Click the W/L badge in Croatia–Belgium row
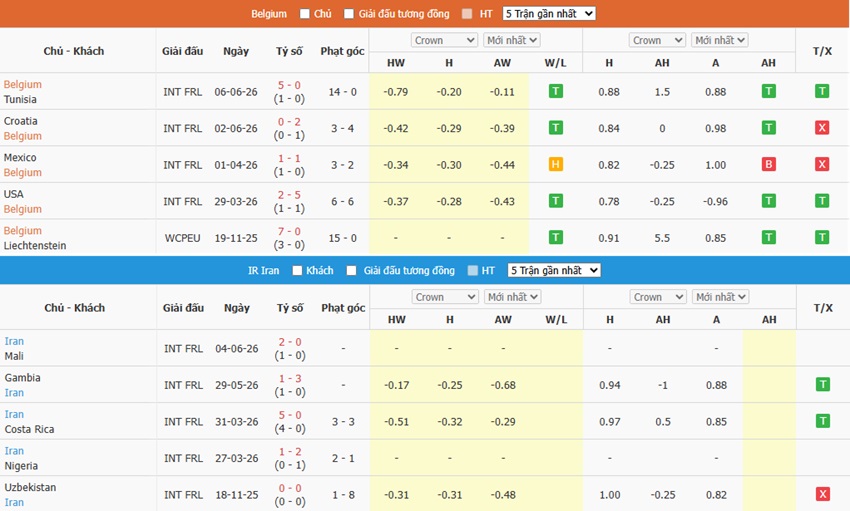850x511 pixels. coord(556,128)
